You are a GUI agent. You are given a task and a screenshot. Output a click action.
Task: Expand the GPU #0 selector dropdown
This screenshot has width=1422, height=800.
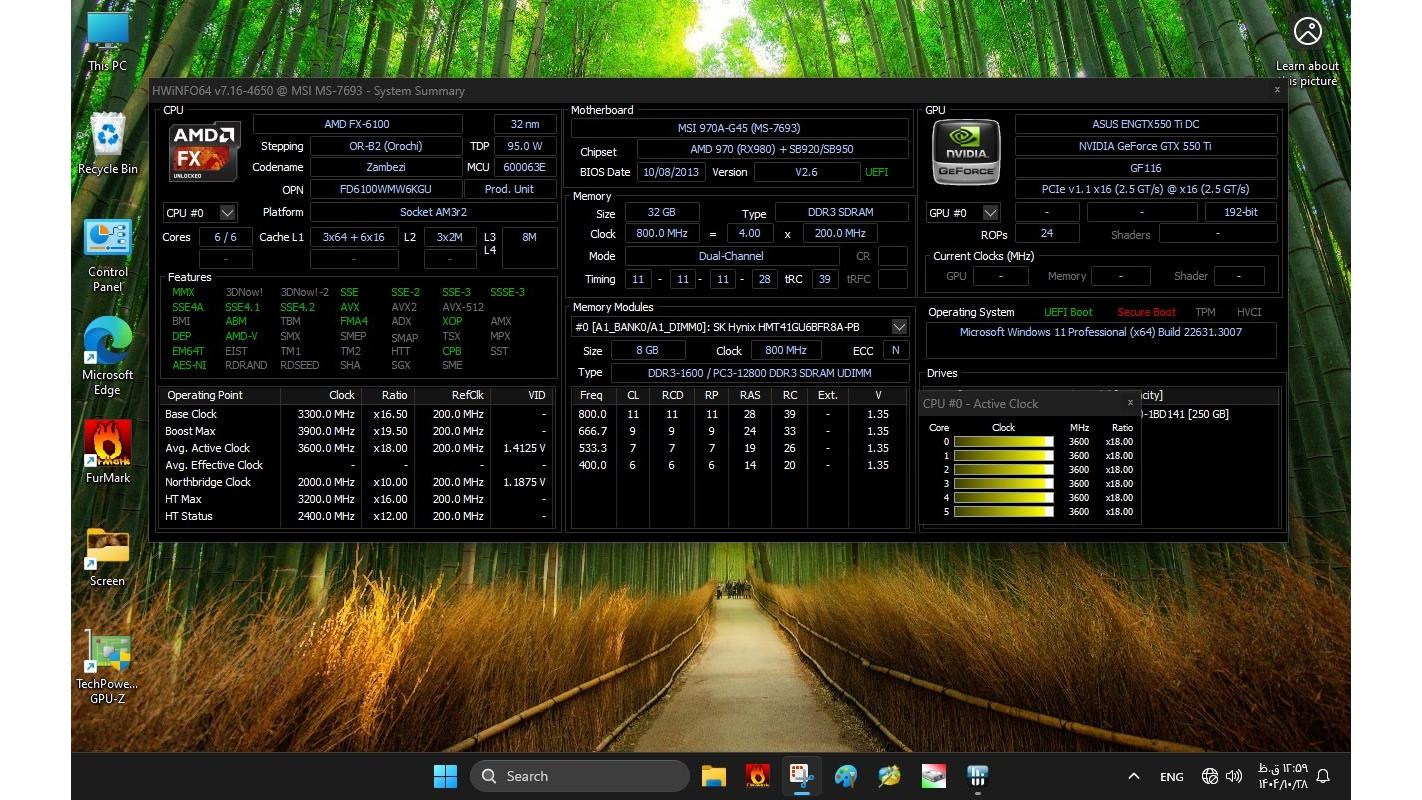point(990,213)
